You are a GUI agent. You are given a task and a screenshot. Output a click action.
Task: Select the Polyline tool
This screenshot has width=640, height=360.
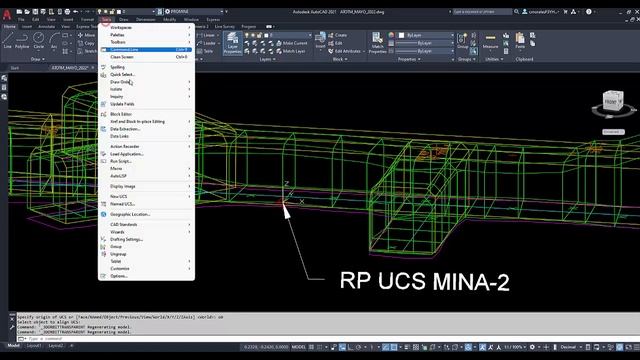[22, 40]
